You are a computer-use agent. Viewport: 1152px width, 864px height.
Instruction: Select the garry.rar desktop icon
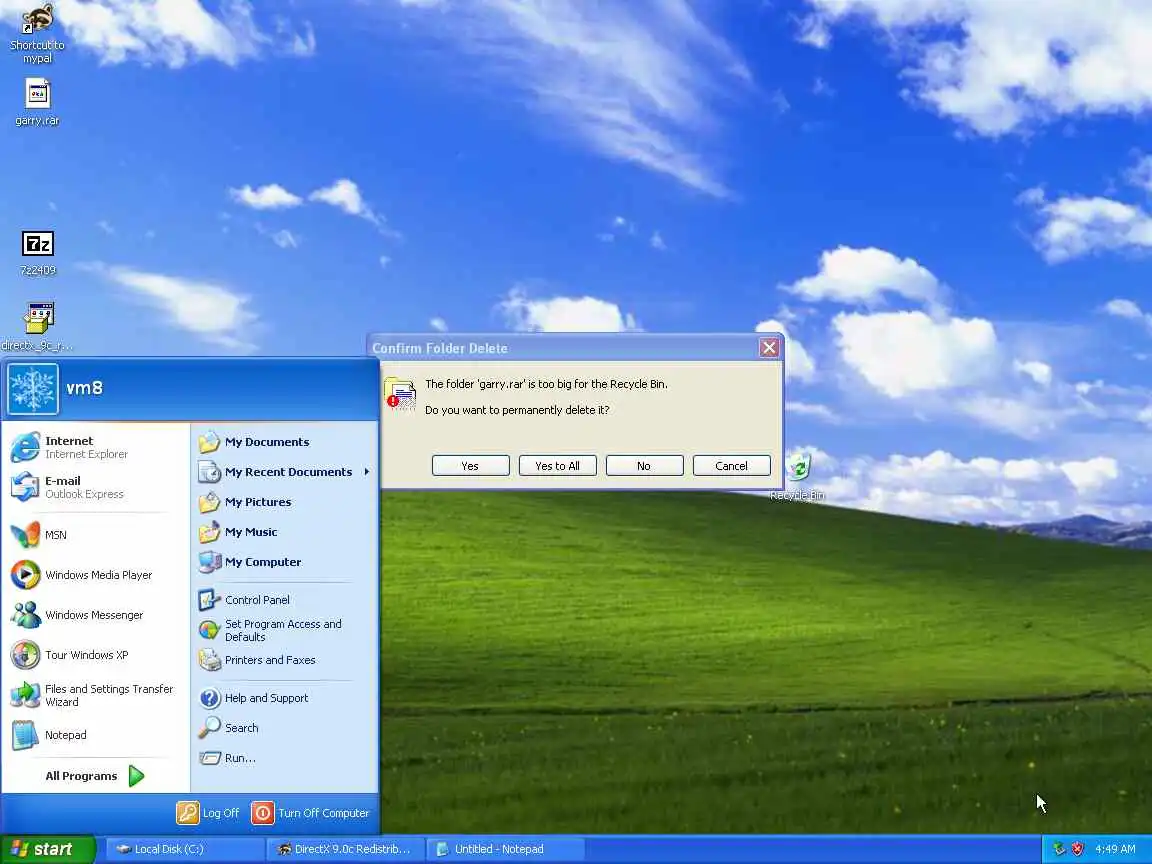pyautogui.click(x=37, y=102)
